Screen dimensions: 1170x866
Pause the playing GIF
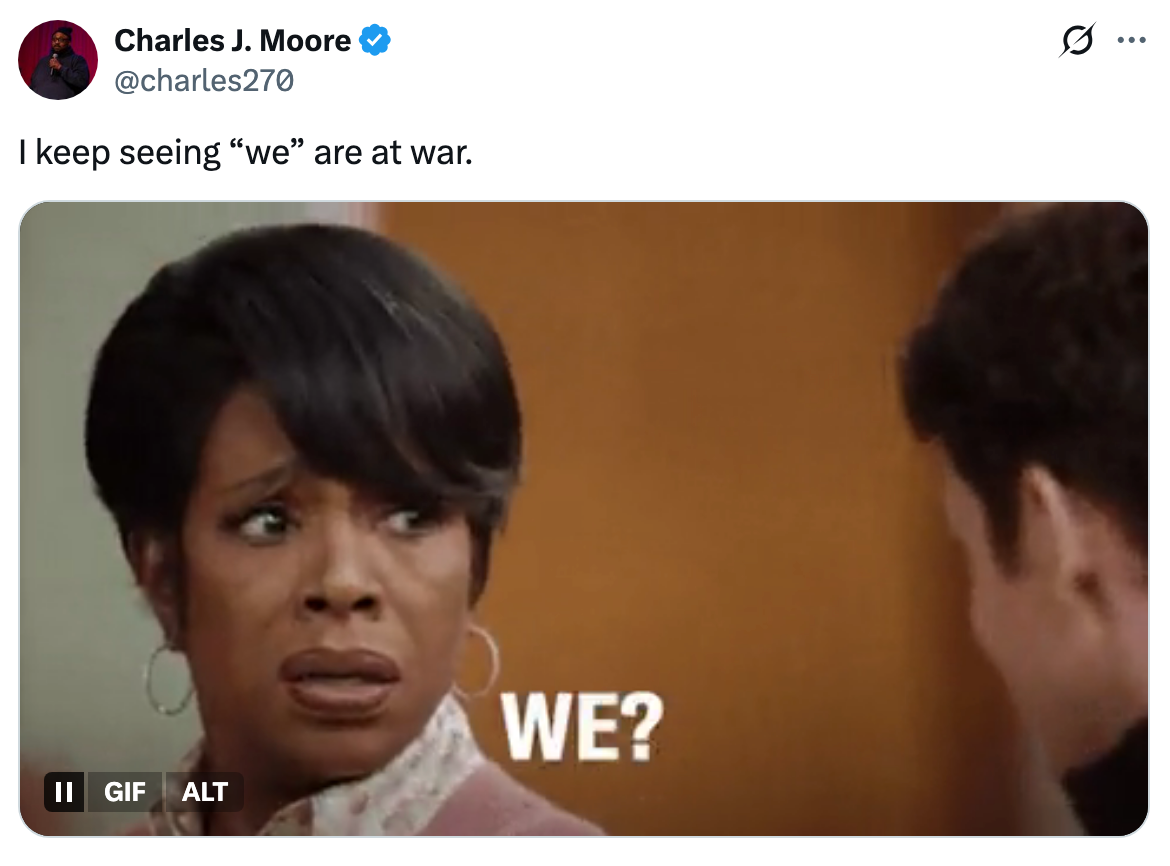pos(64,791)
